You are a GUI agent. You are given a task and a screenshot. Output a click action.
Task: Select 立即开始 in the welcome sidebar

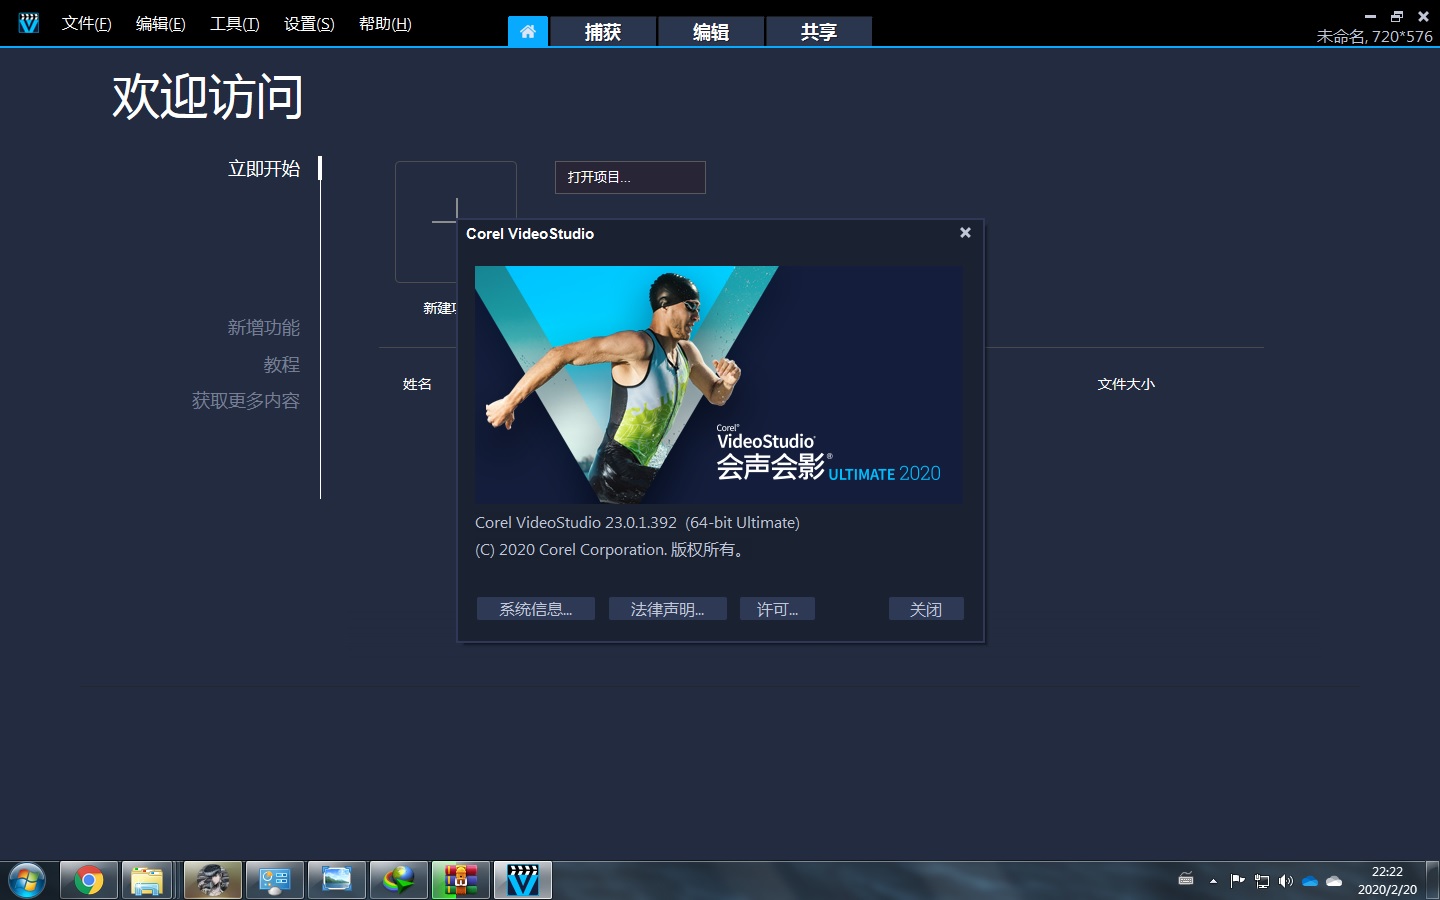click(264, 168)
